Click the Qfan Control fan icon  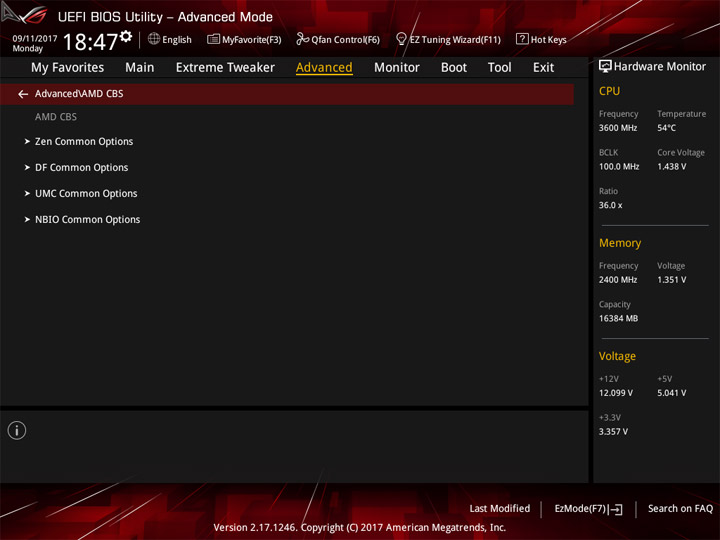click(x=302, y=39)
